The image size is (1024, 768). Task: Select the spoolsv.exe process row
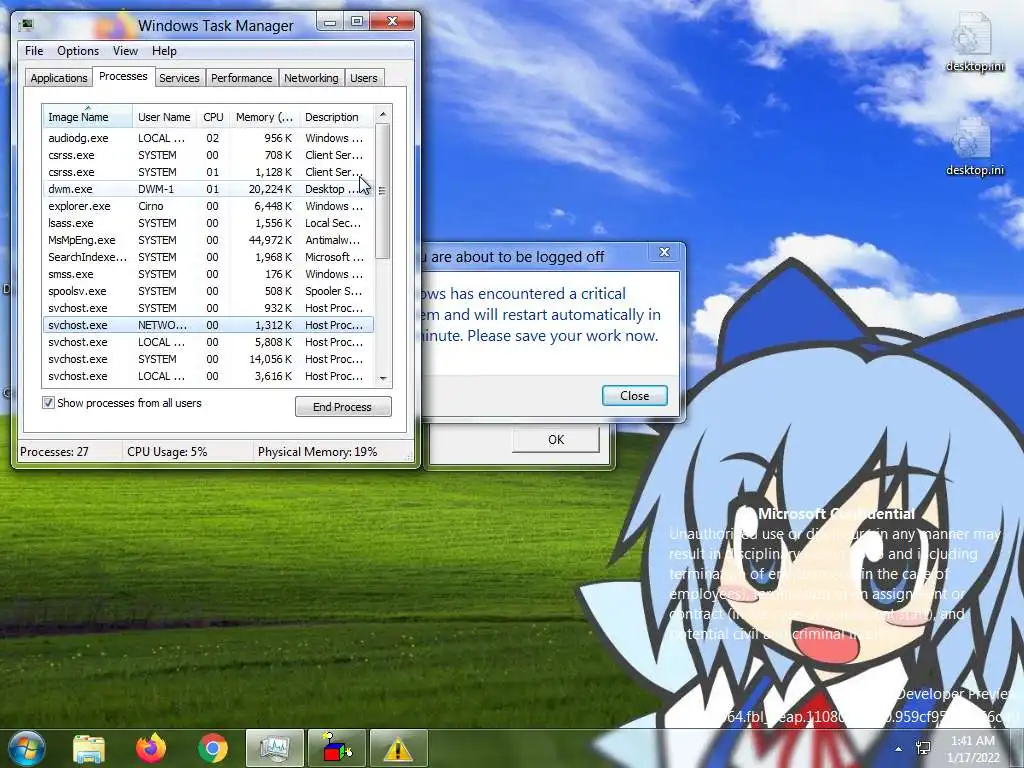[x=208, y=291]
